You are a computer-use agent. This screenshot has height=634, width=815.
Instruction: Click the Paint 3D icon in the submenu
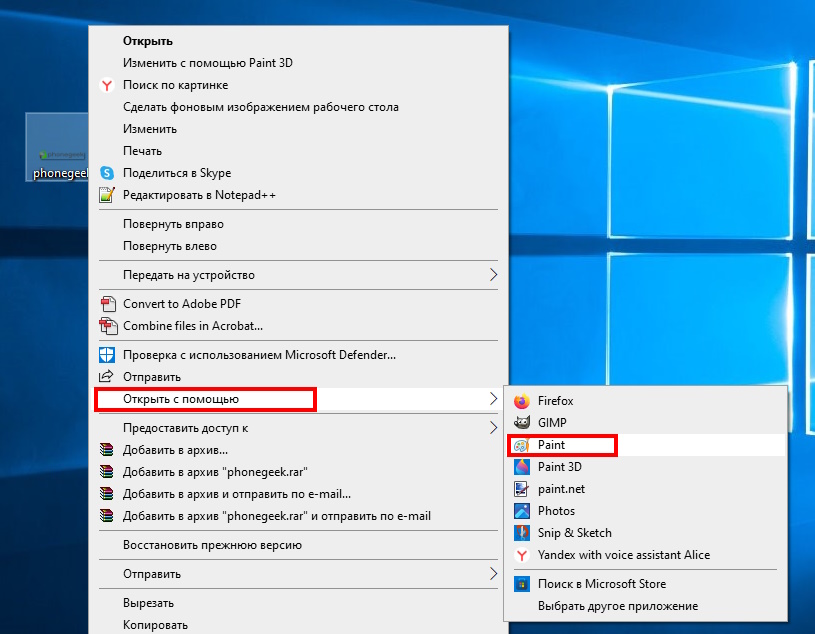[522, 467]
